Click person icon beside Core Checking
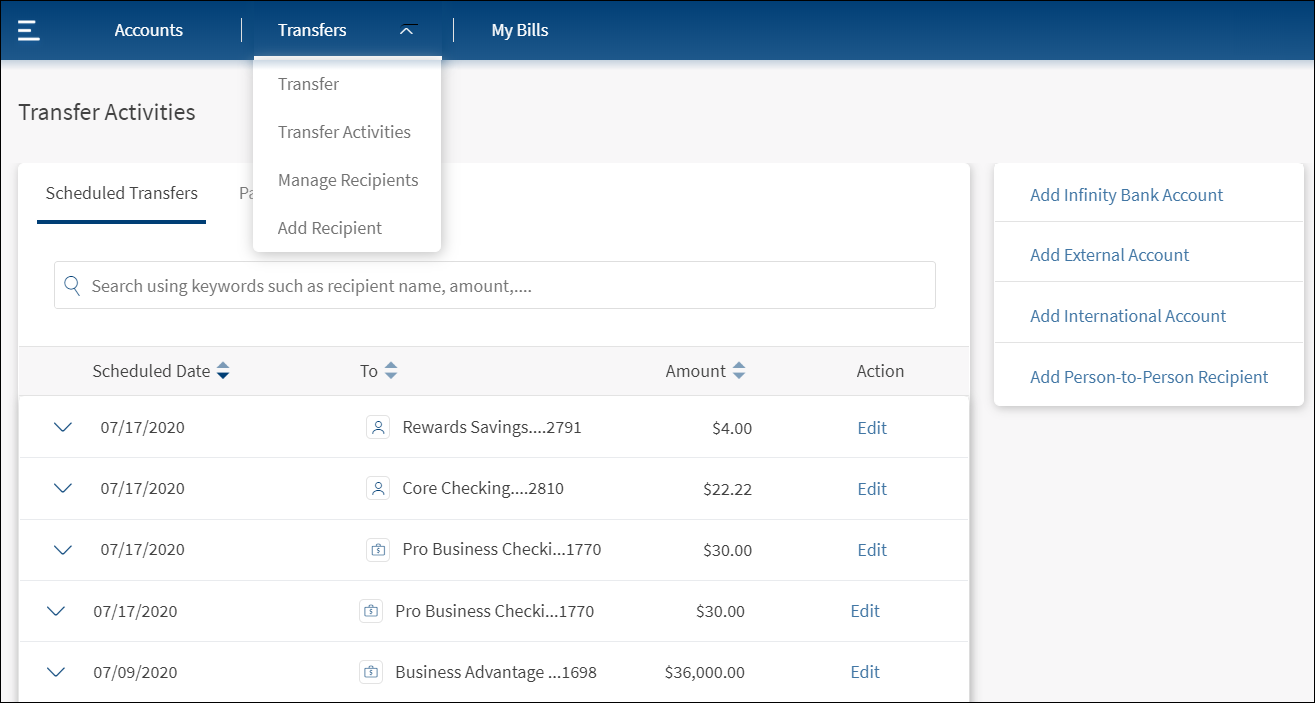 [x=377, y=489]
